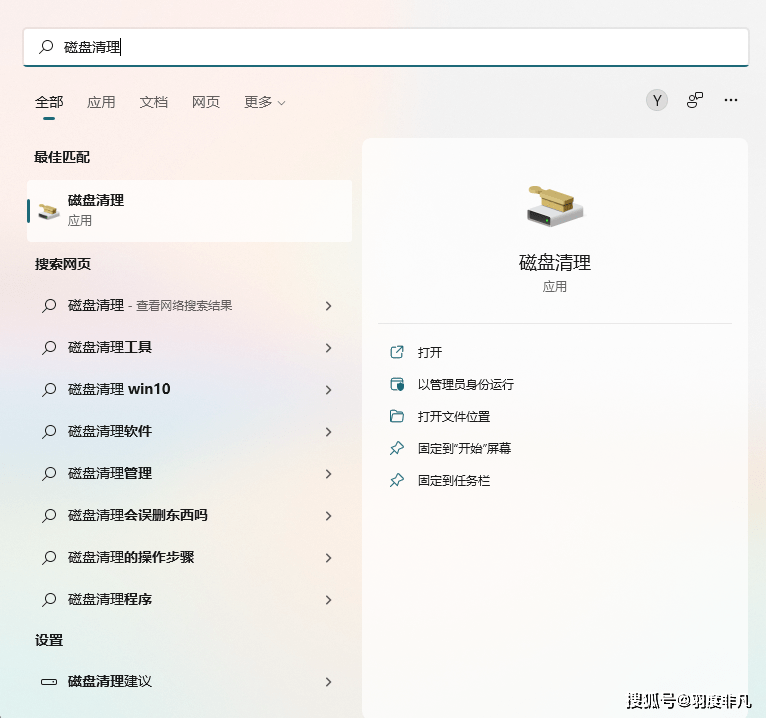766x718 pixels.
Task: Expand chevron for 磁盘清理 win10
Action: (328, 390)
